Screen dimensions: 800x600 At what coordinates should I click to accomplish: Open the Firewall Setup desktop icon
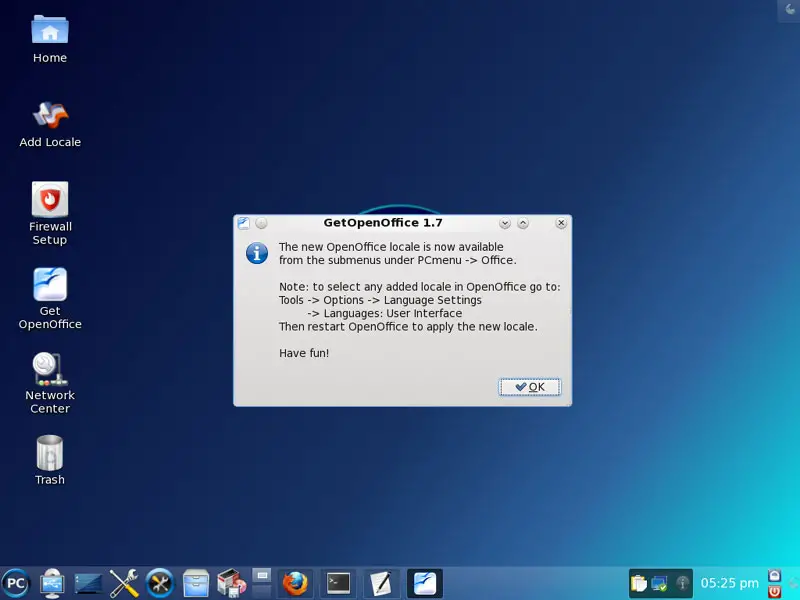tap(50, 214)
